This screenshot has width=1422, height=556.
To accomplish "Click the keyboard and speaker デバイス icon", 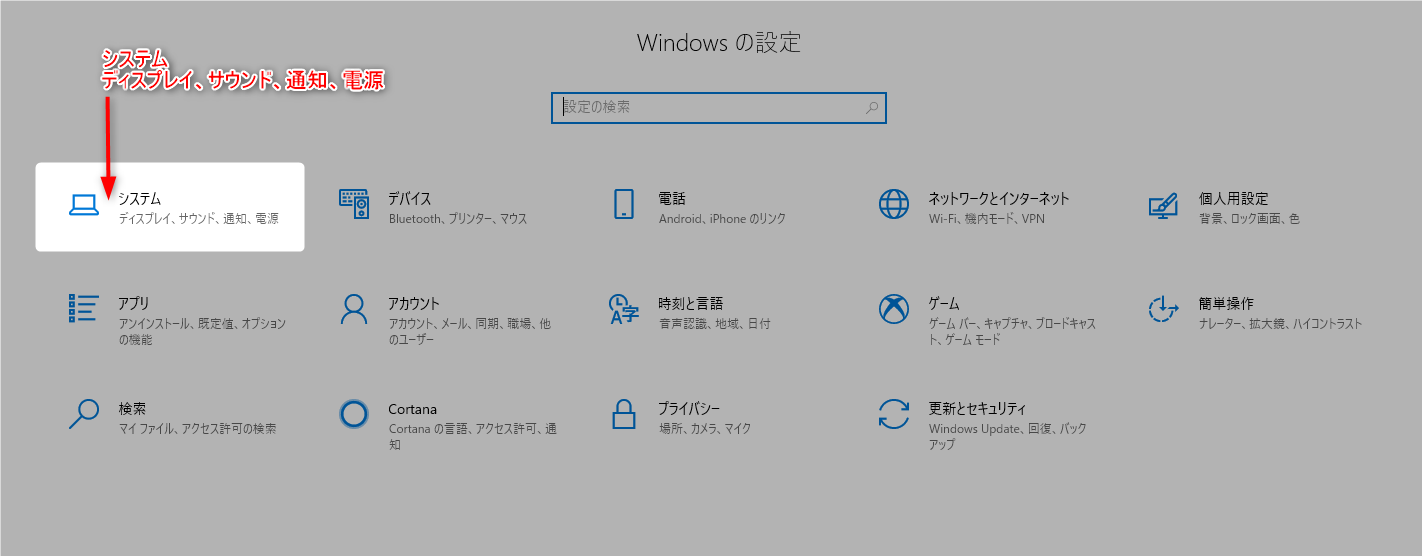I will [354, 204].
